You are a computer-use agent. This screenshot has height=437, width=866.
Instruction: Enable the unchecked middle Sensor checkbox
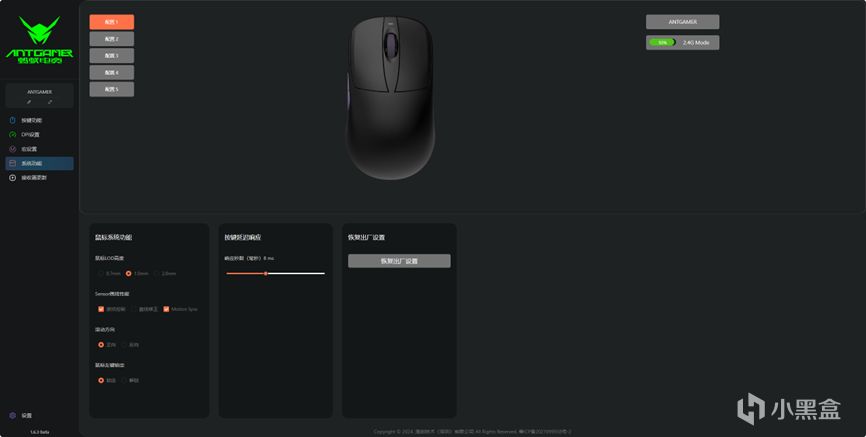pos(134,309)
